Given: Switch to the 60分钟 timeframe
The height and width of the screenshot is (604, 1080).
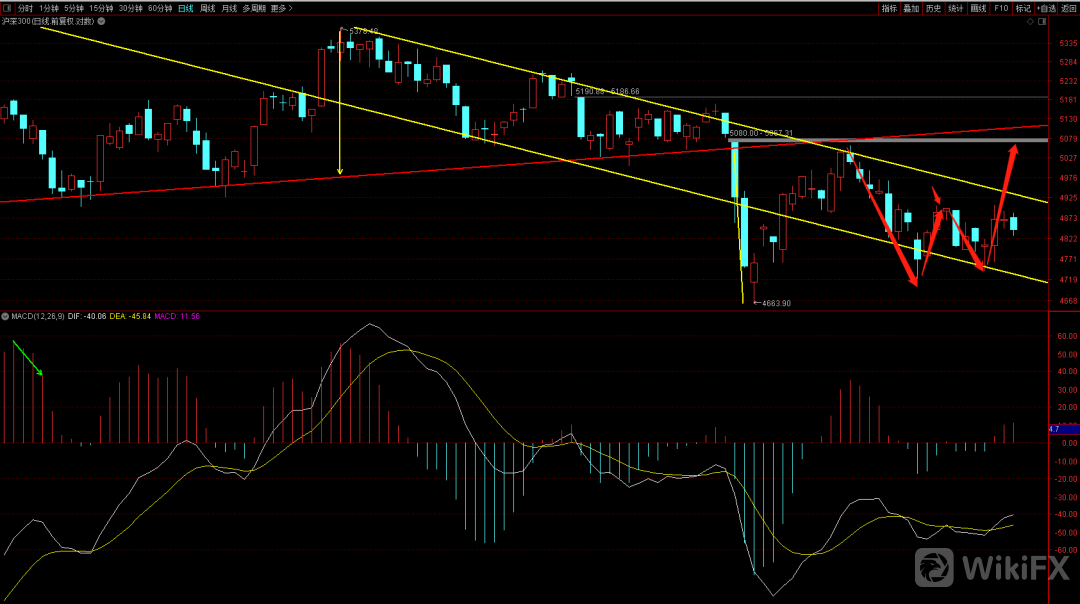Looking at the screenshot, I should click(159, 8).
